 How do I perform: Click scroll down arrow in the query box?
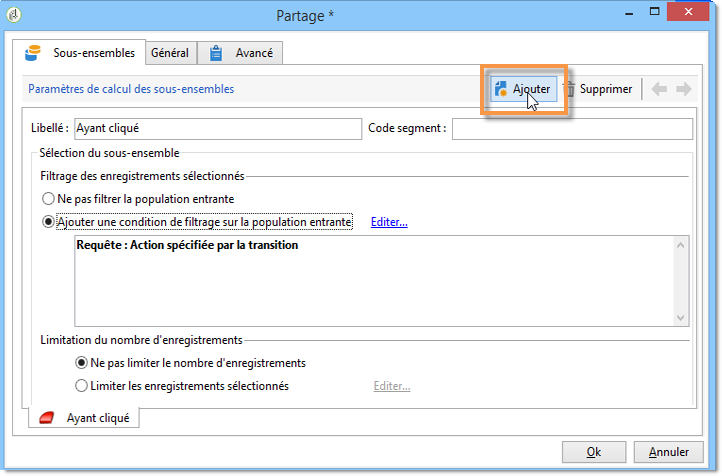click(681, 318)
